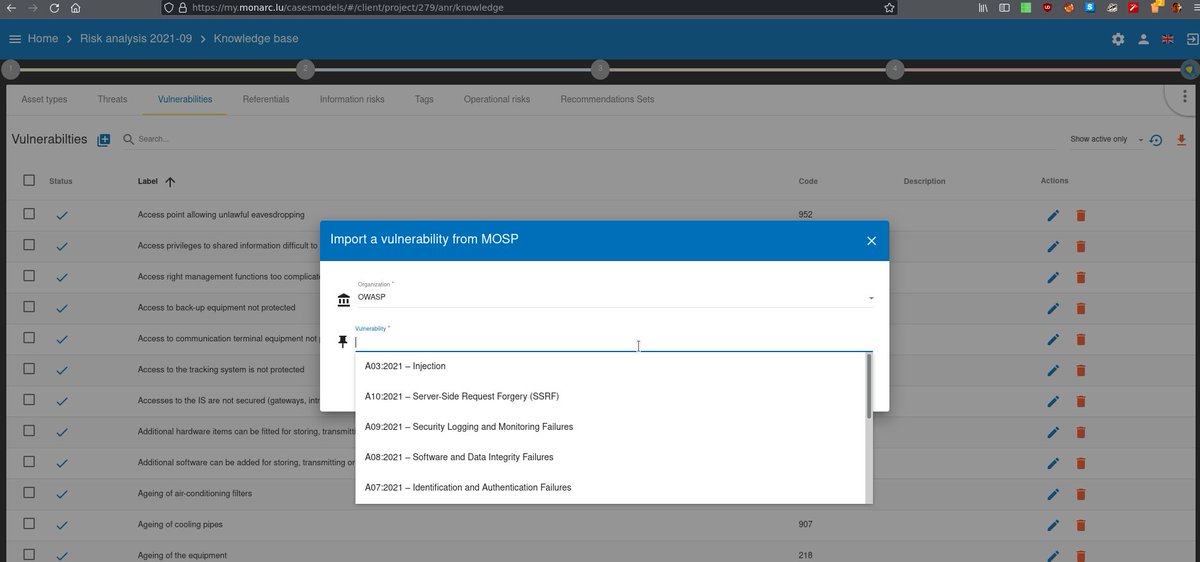The width and height of the screenshot is (1200, 562).
Task: Switch to the Information risks tab
Action: point(352,100)
